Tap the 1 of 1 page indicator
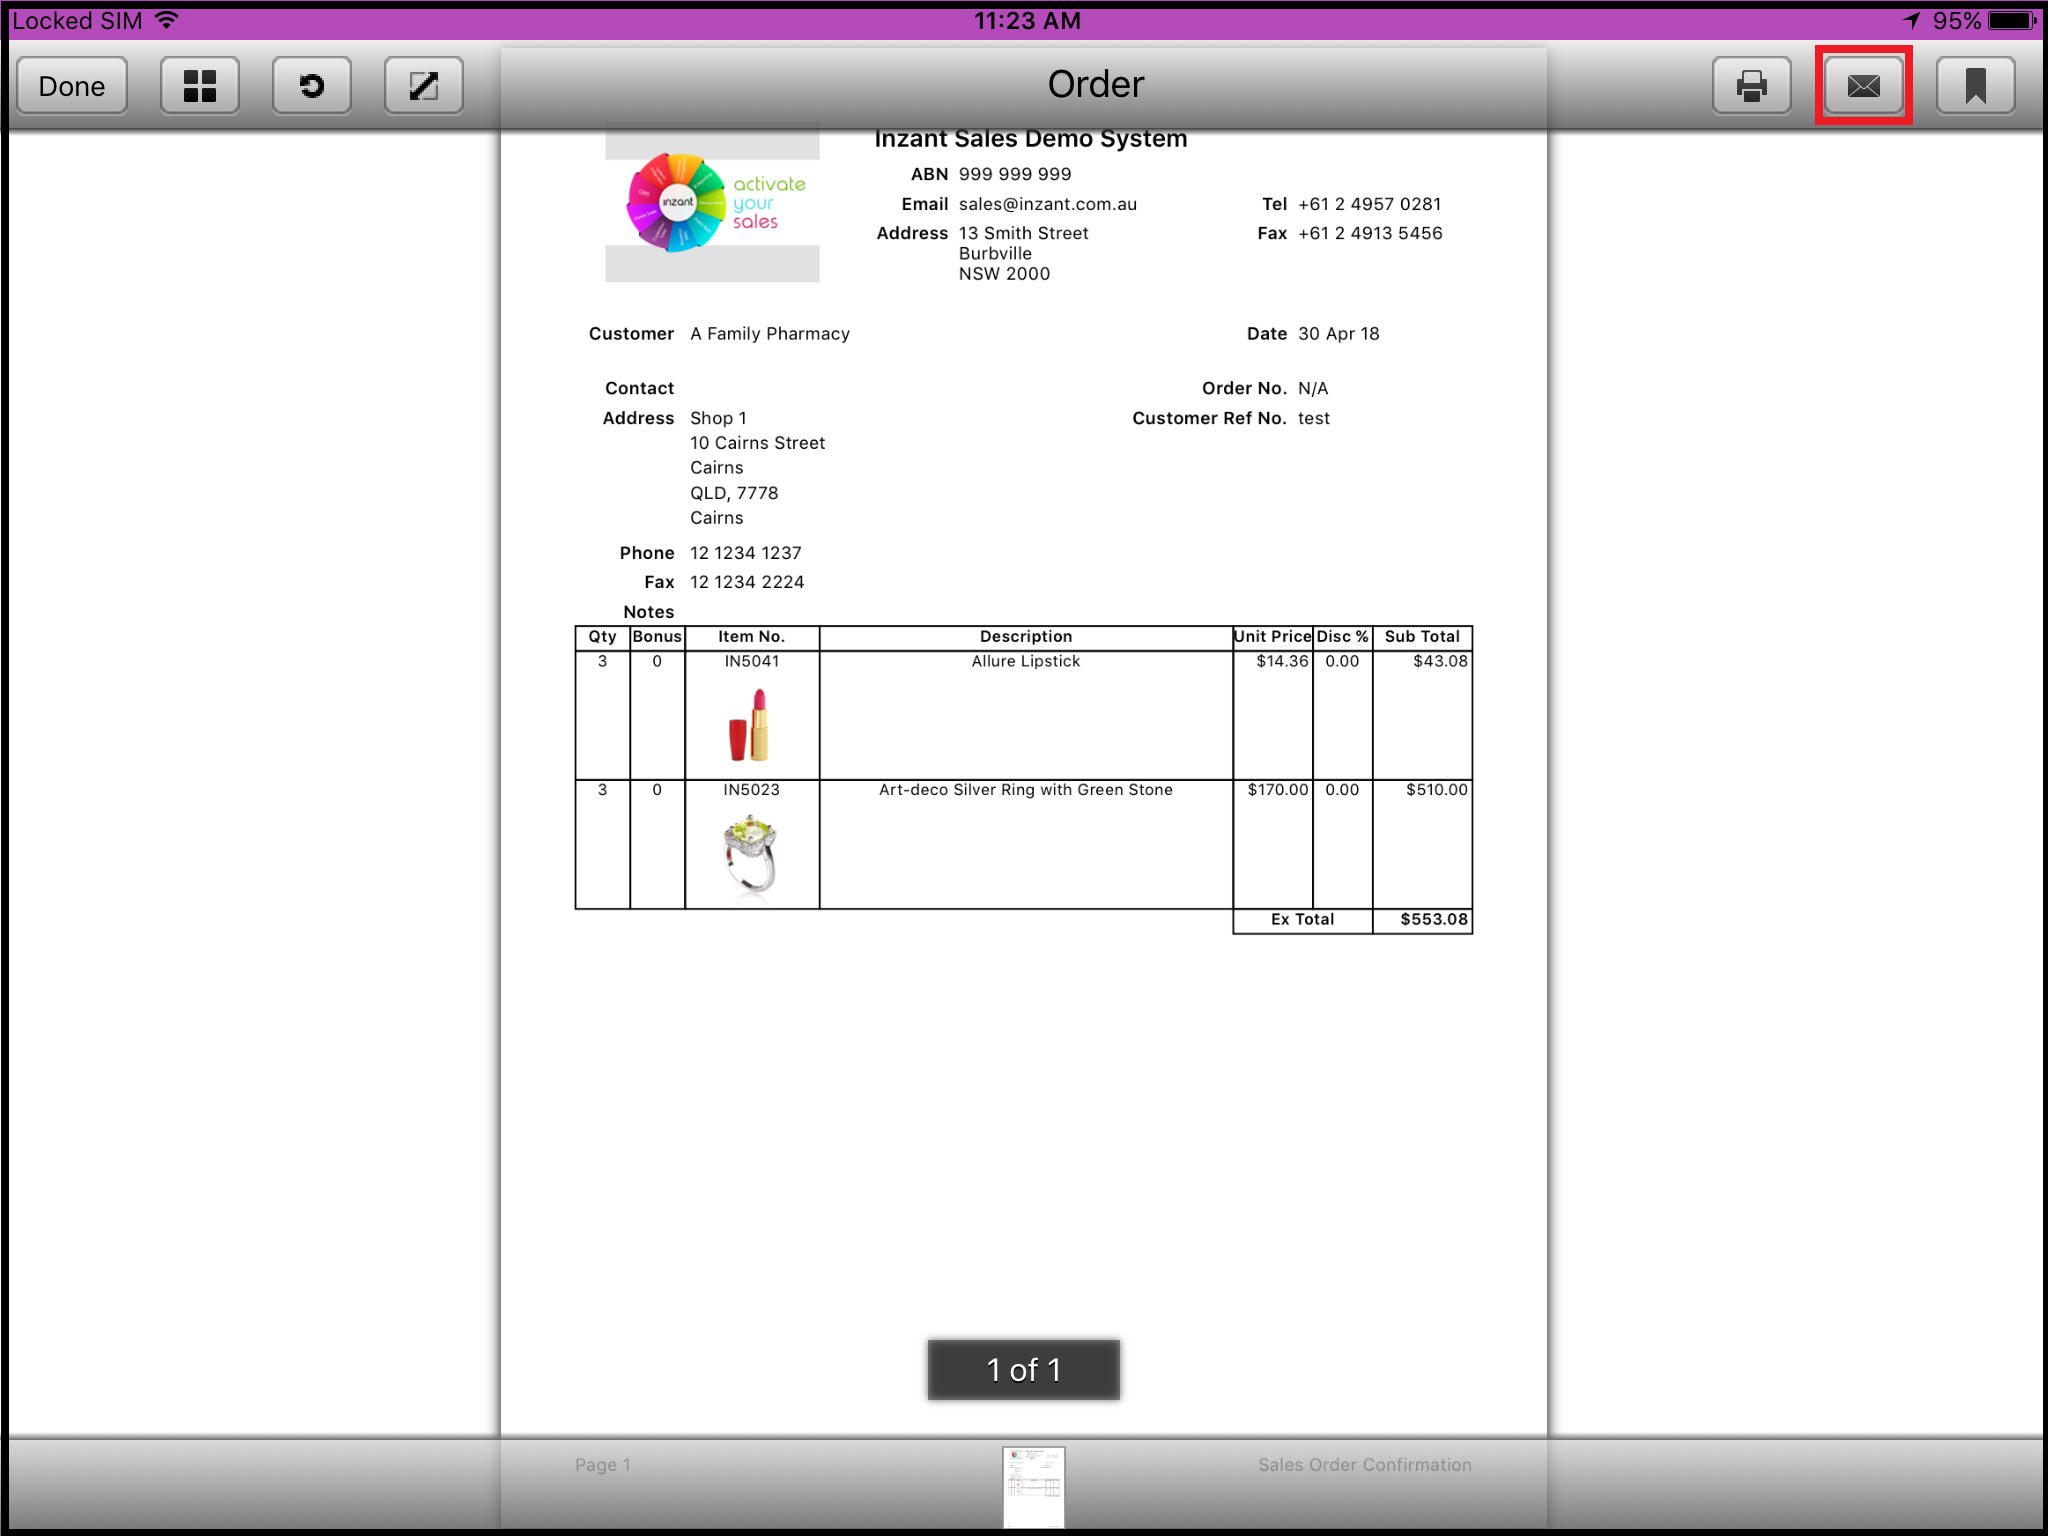Viewport: 2048px width, 1536px height. click(1023, 1369)
